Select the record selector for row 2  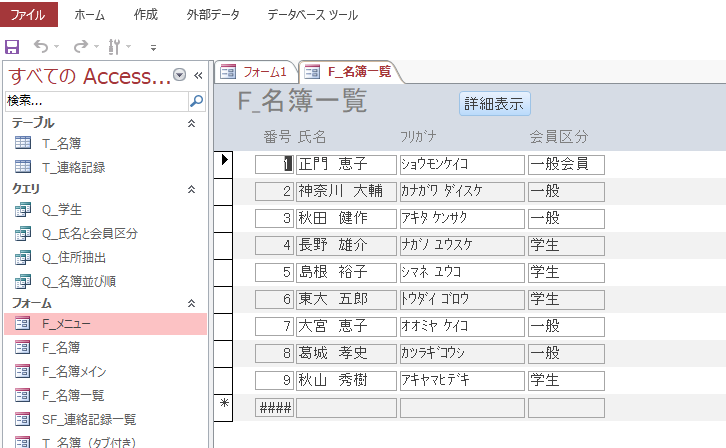(x=224, y=191)
